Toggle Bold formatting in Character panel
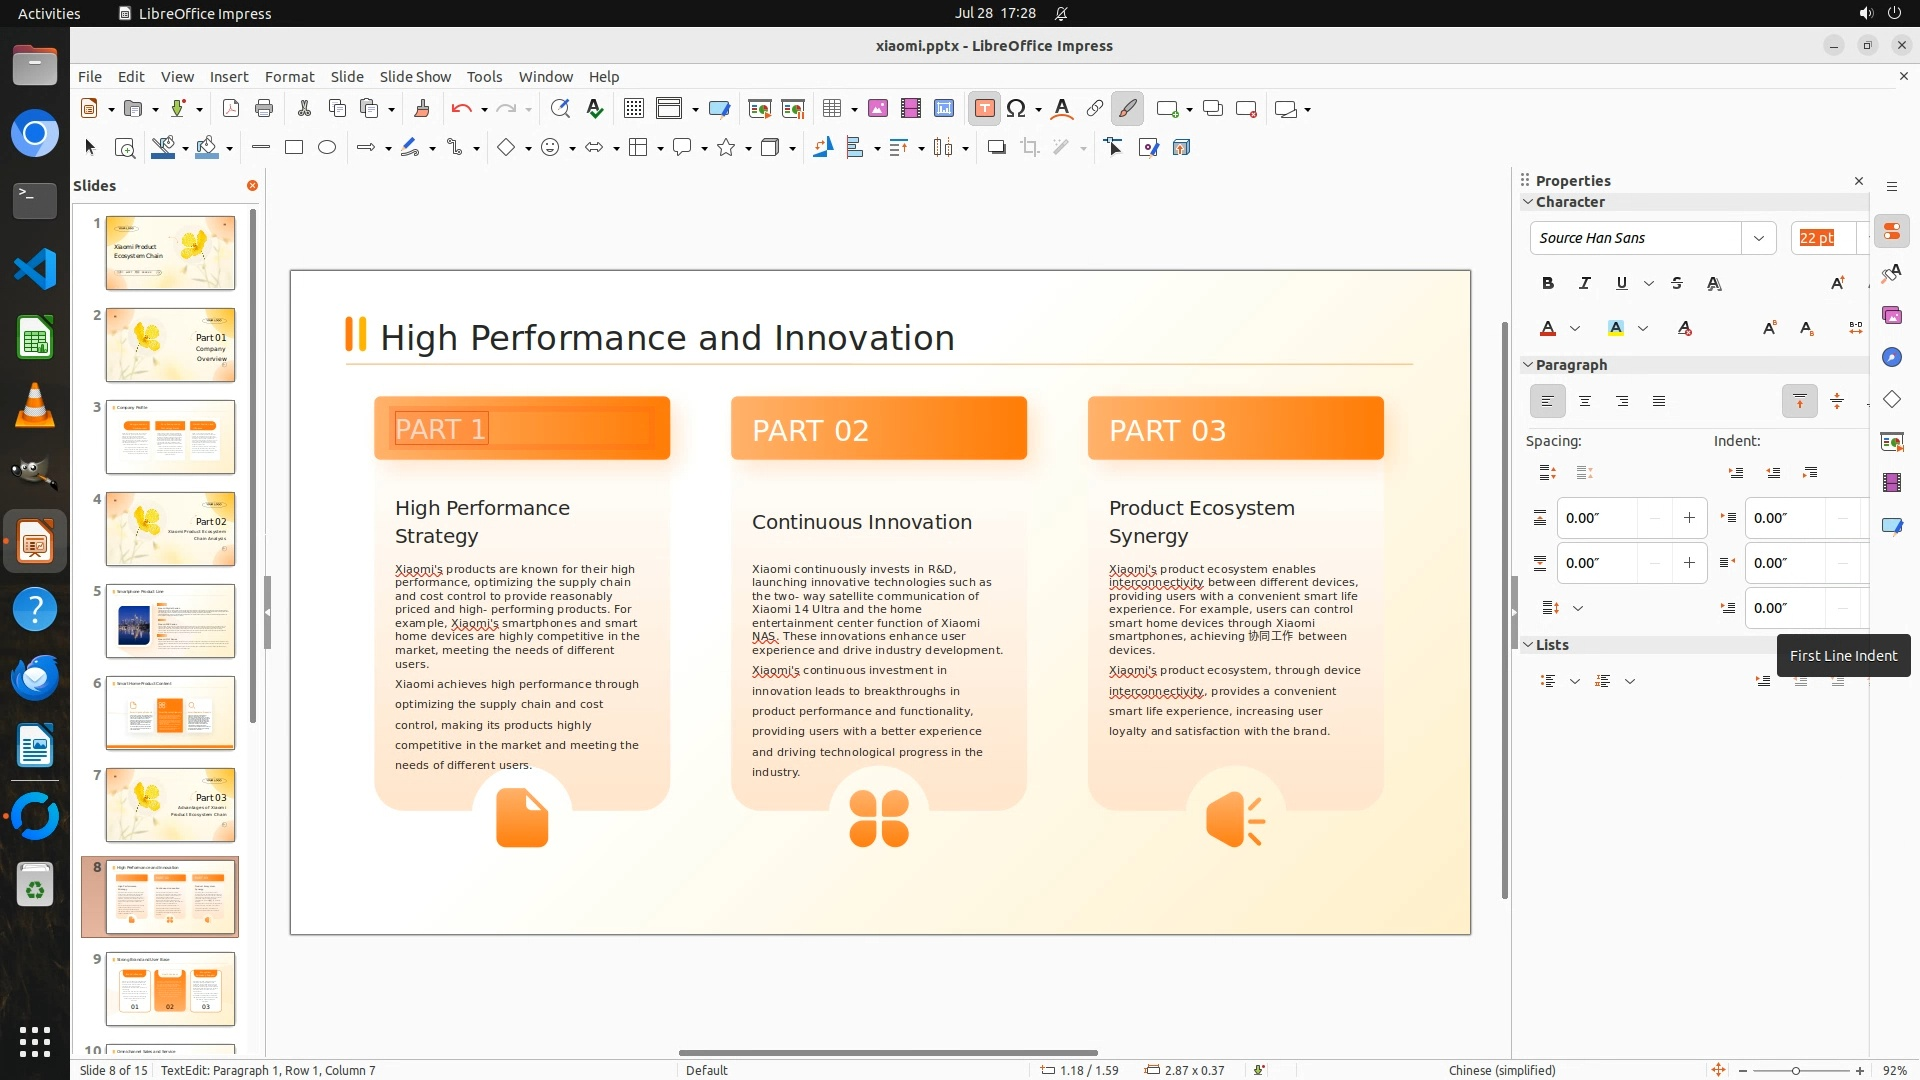This screenshot has width=1920, height=1080. (x=1548, y=283)
